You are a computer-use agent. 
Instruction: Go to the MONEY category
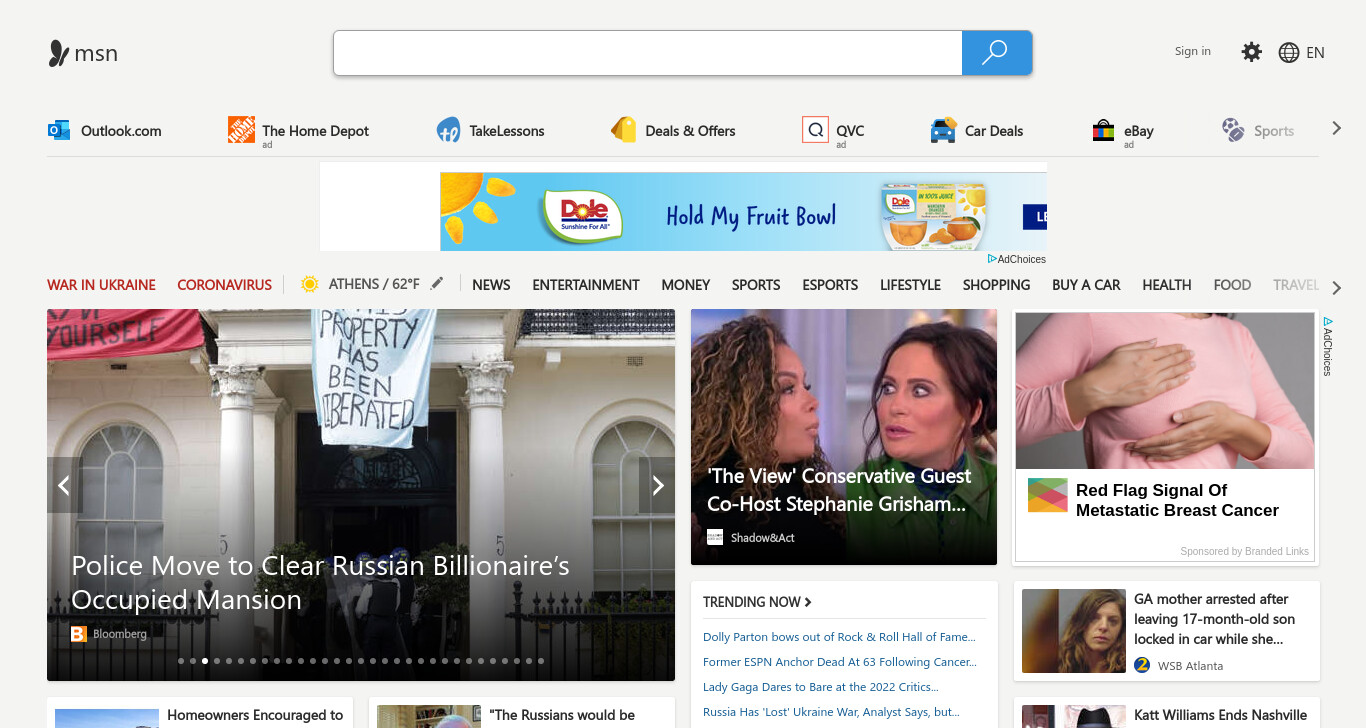(x=686, y=285)
